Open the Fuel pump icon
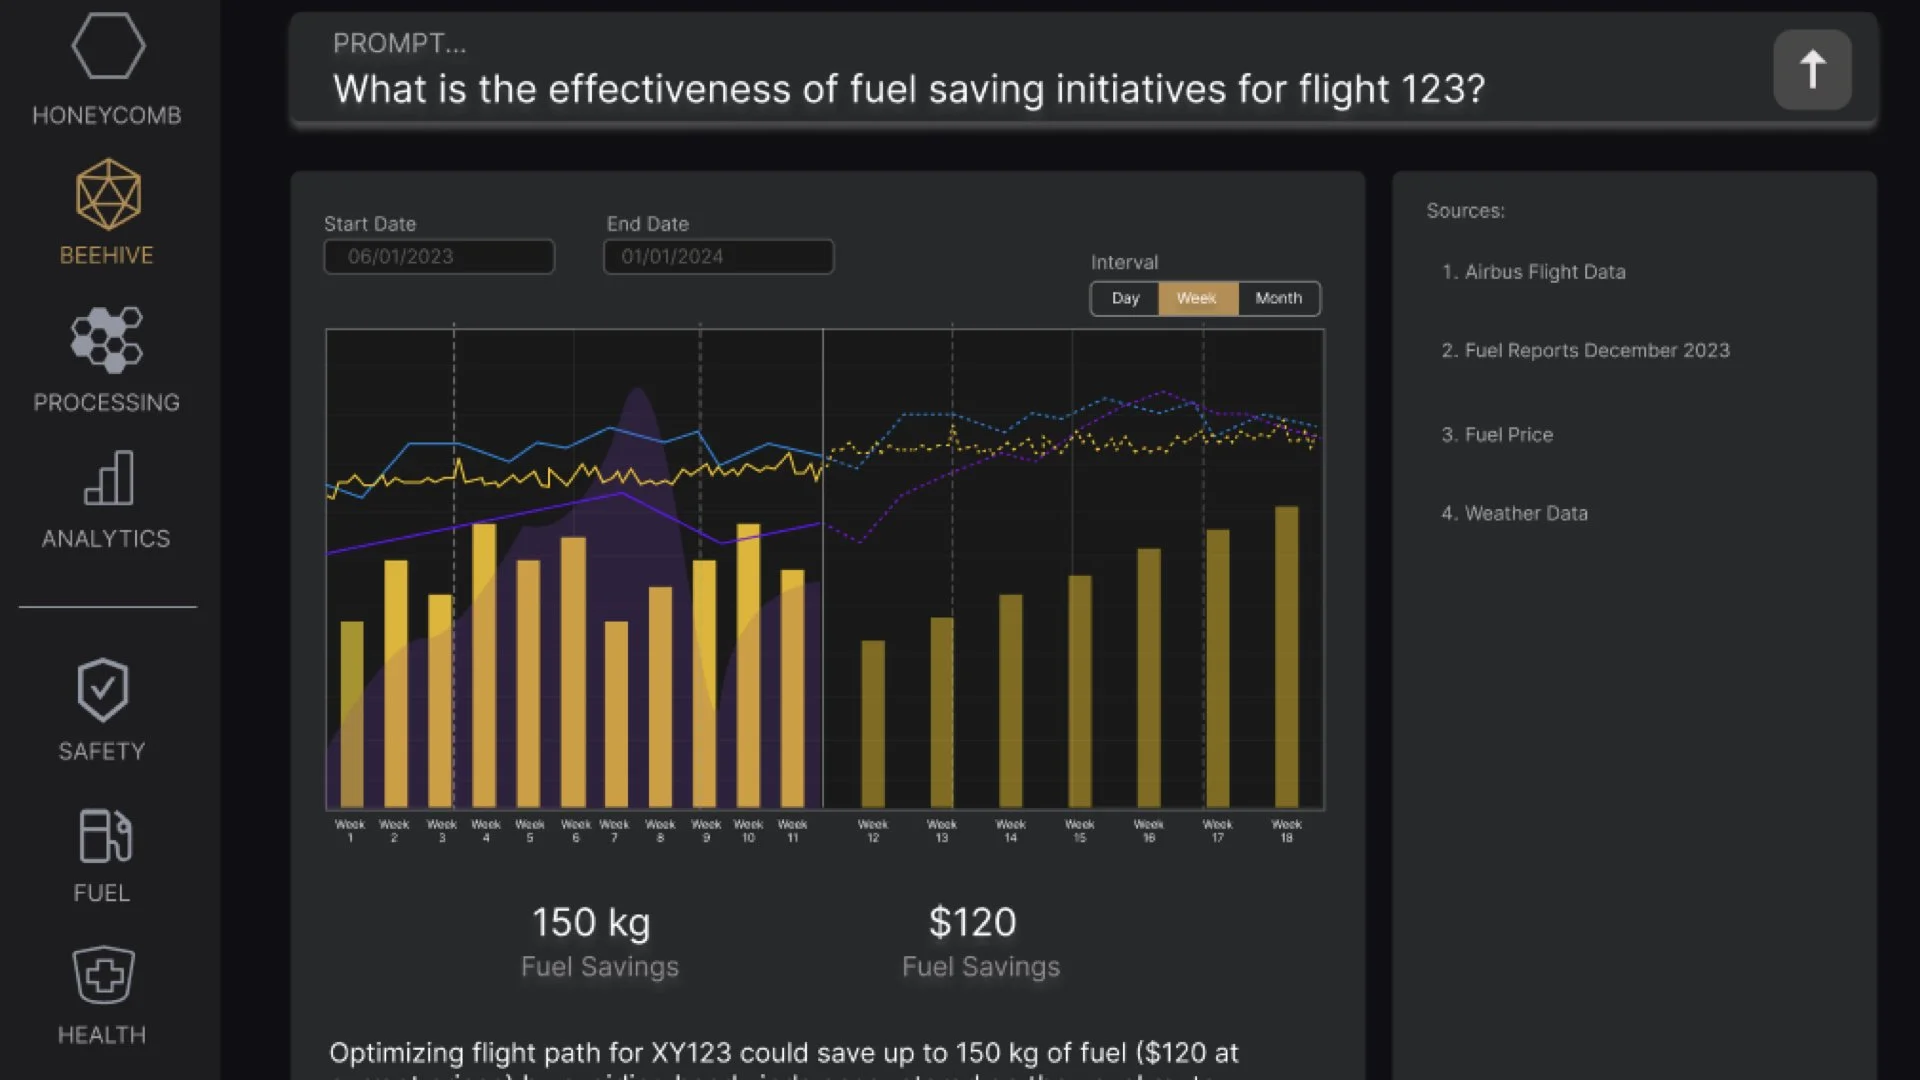Viewport: 1920px width, 1080px height. 105,836
